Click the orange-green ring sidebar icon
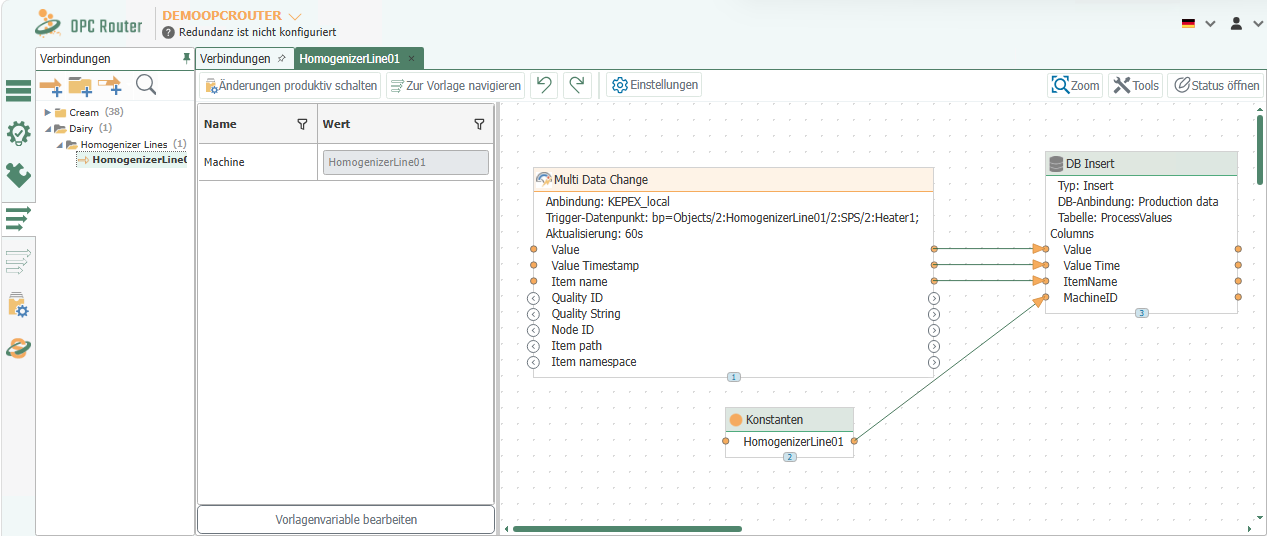Image resolution: width=1267 pixels, height=536 pixels. pos(18,348)
